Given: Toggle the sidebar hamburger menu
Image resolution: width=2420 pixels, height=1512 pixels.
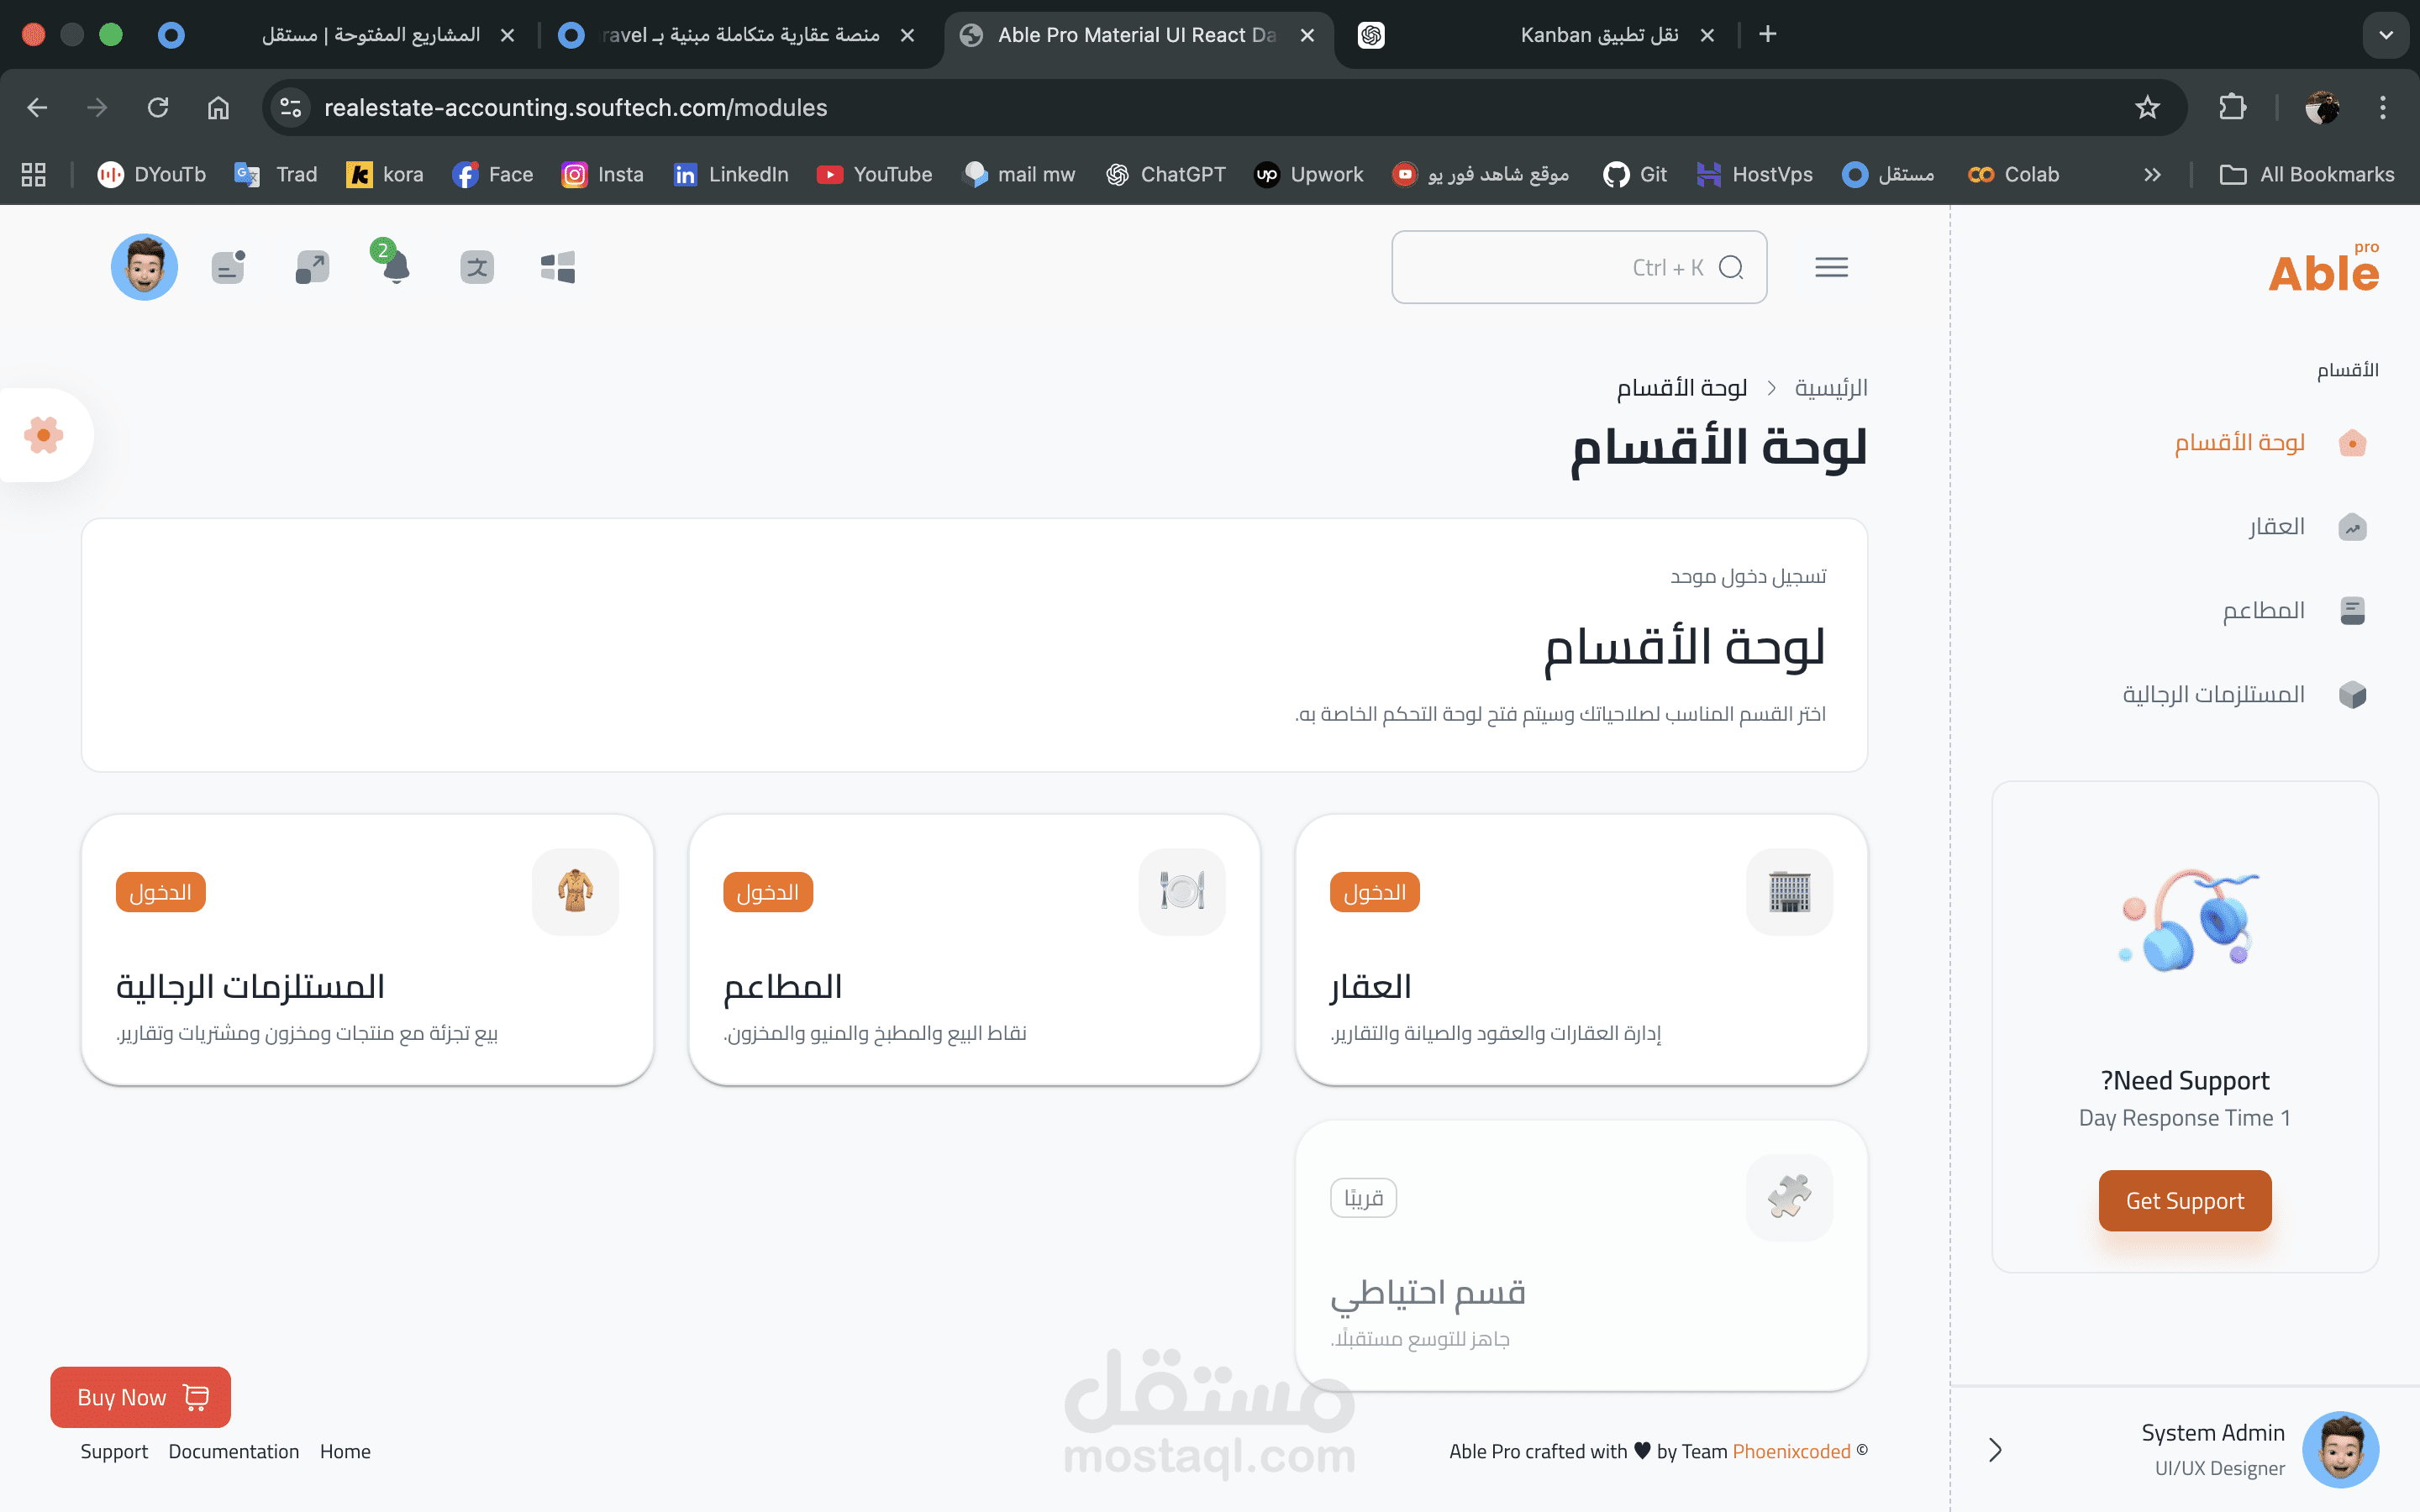Looking at the screenshot, I should pos(1831,267).
